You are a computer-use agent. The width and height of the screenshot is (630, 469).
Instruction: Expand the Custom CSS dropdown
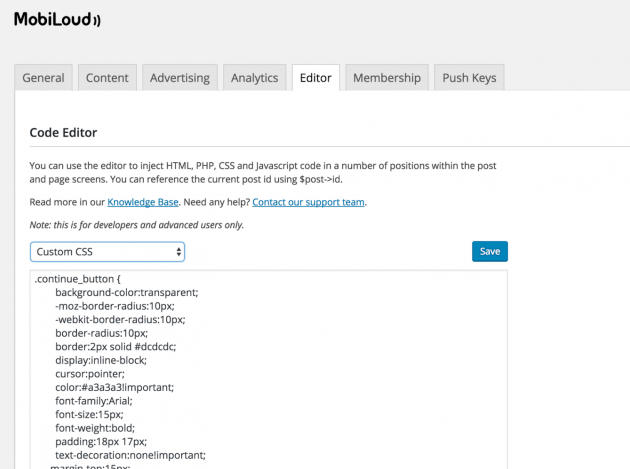pyautogui.click(x=107, y=252)
